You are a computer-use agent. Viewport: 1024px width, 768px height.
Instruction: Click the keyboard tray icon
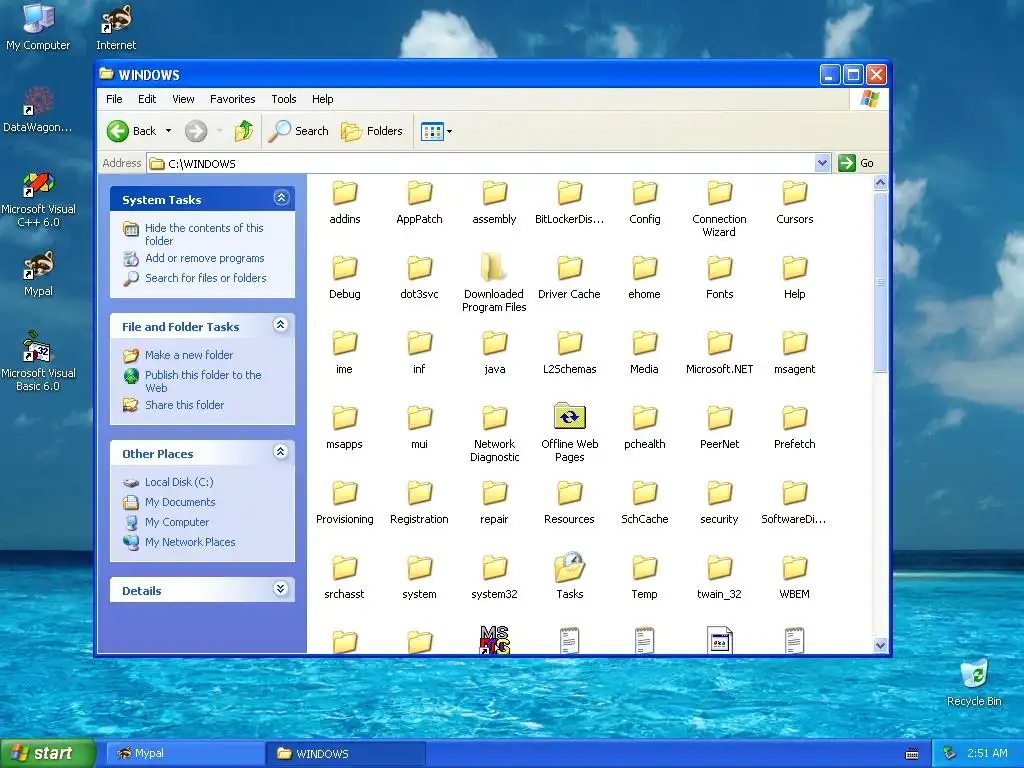[912, 754]
